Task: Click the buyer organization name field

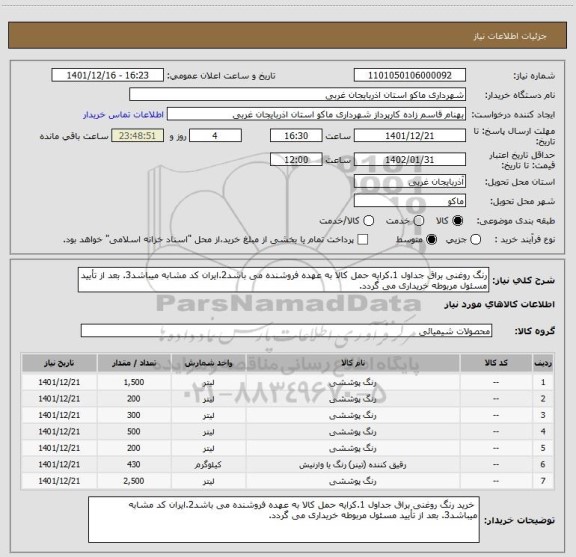Action: coord(297,95)
